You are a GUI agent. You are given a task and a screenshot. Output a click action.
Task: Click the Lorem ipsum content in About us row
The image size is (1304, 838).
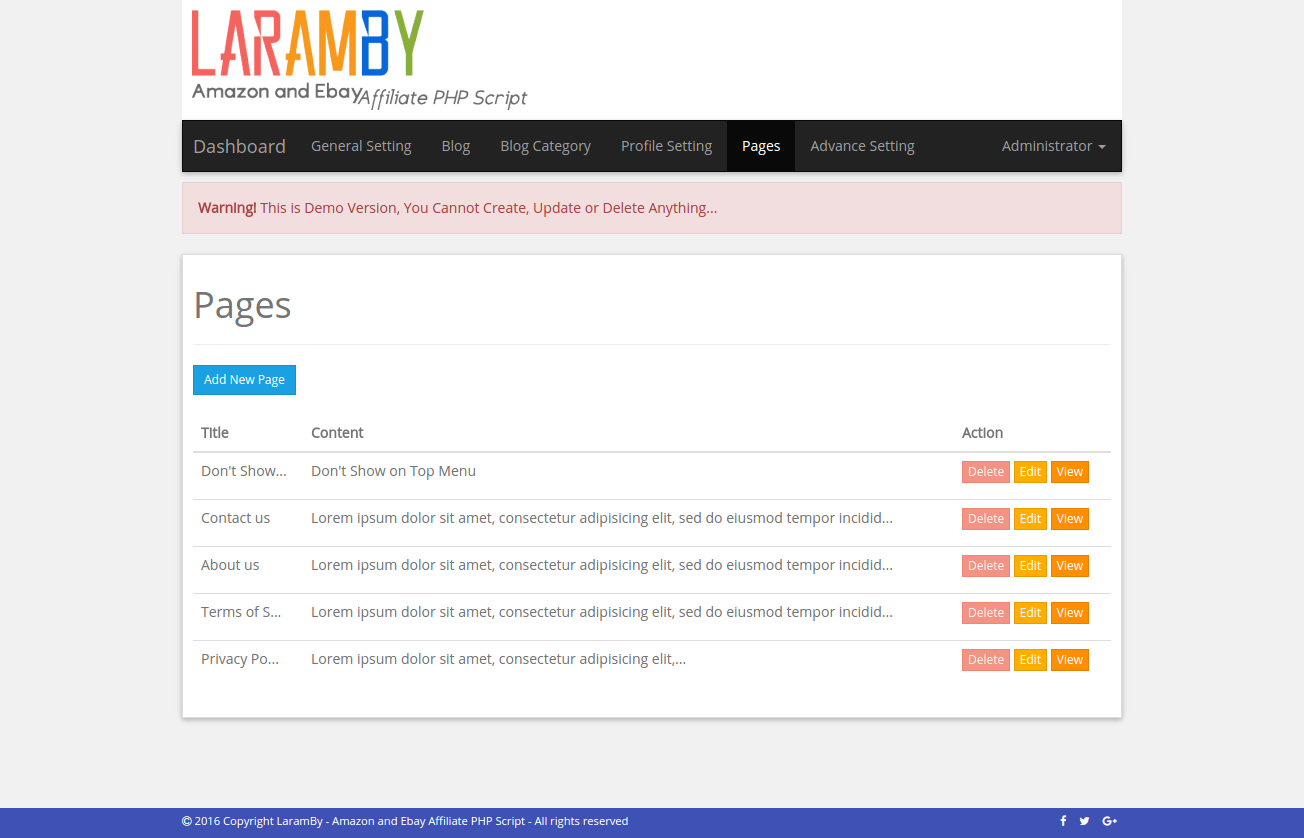[602, 565]
